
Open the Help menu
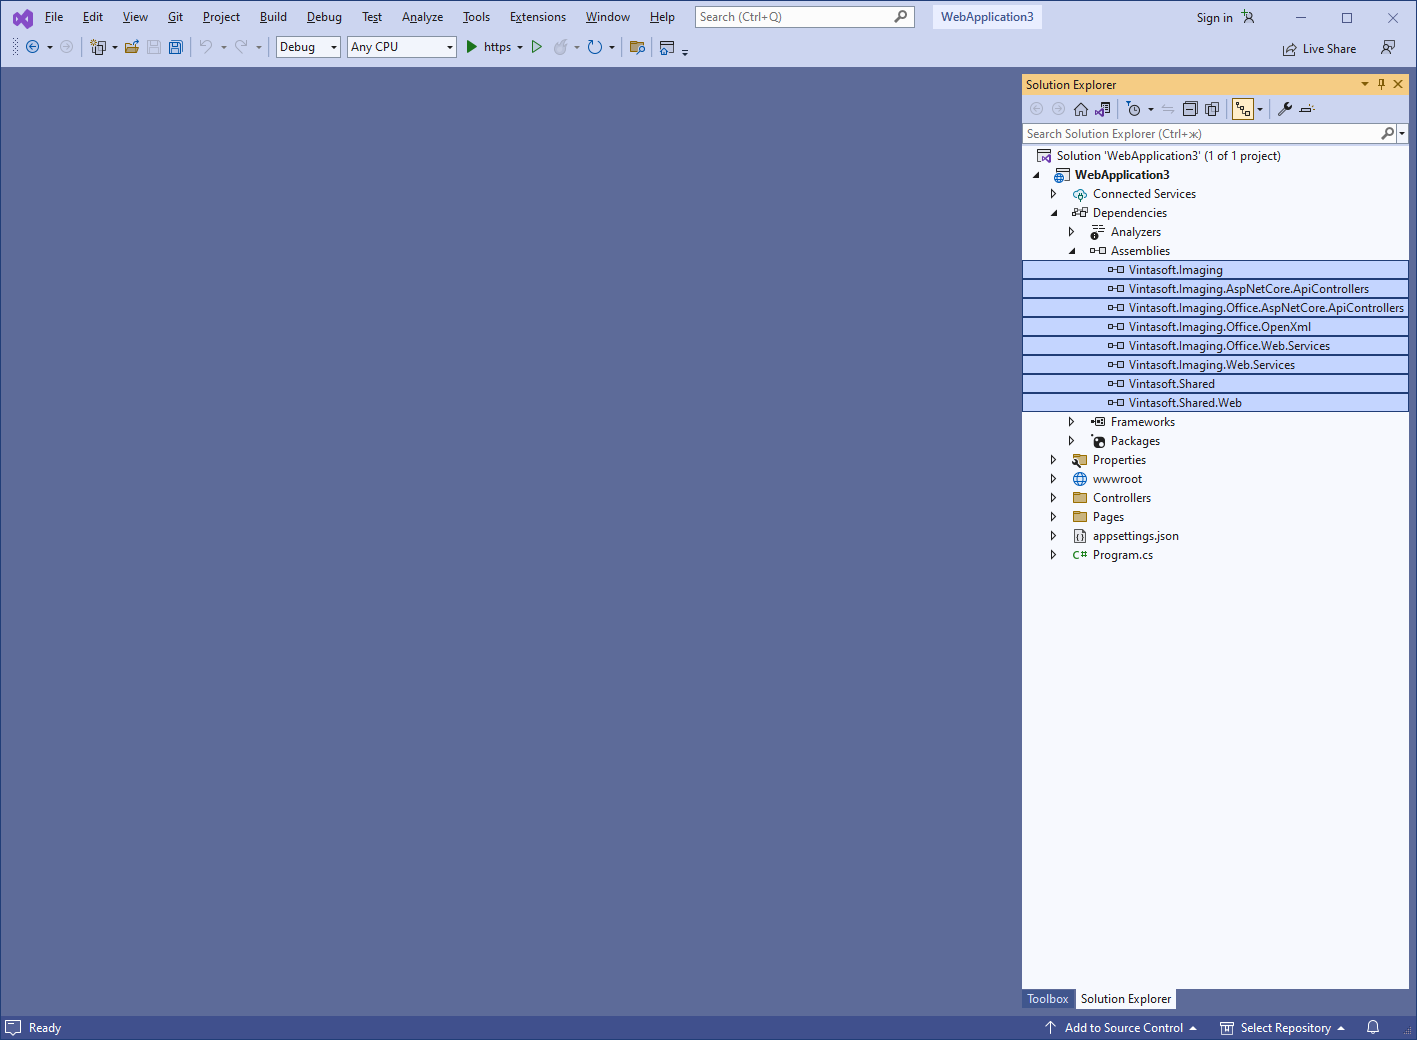click(x=662, y=17)
